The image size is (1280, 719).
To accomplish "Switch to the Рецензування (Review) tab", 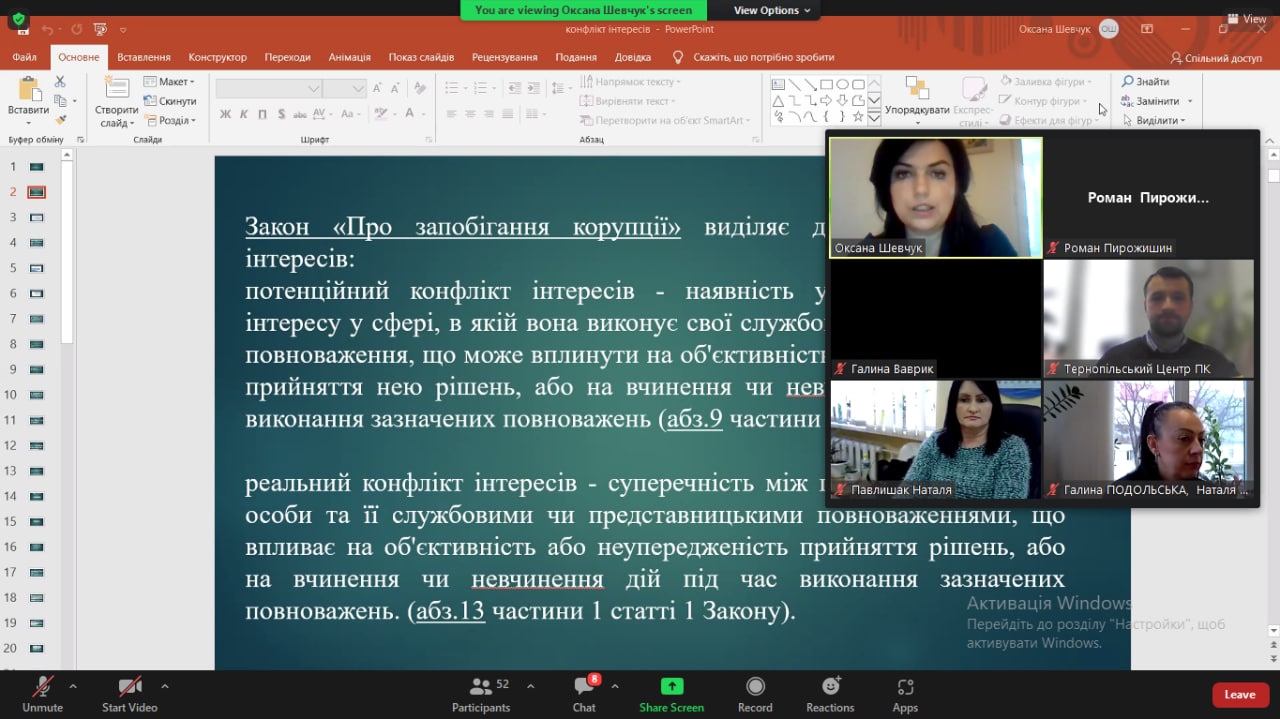I will point(505,57).
